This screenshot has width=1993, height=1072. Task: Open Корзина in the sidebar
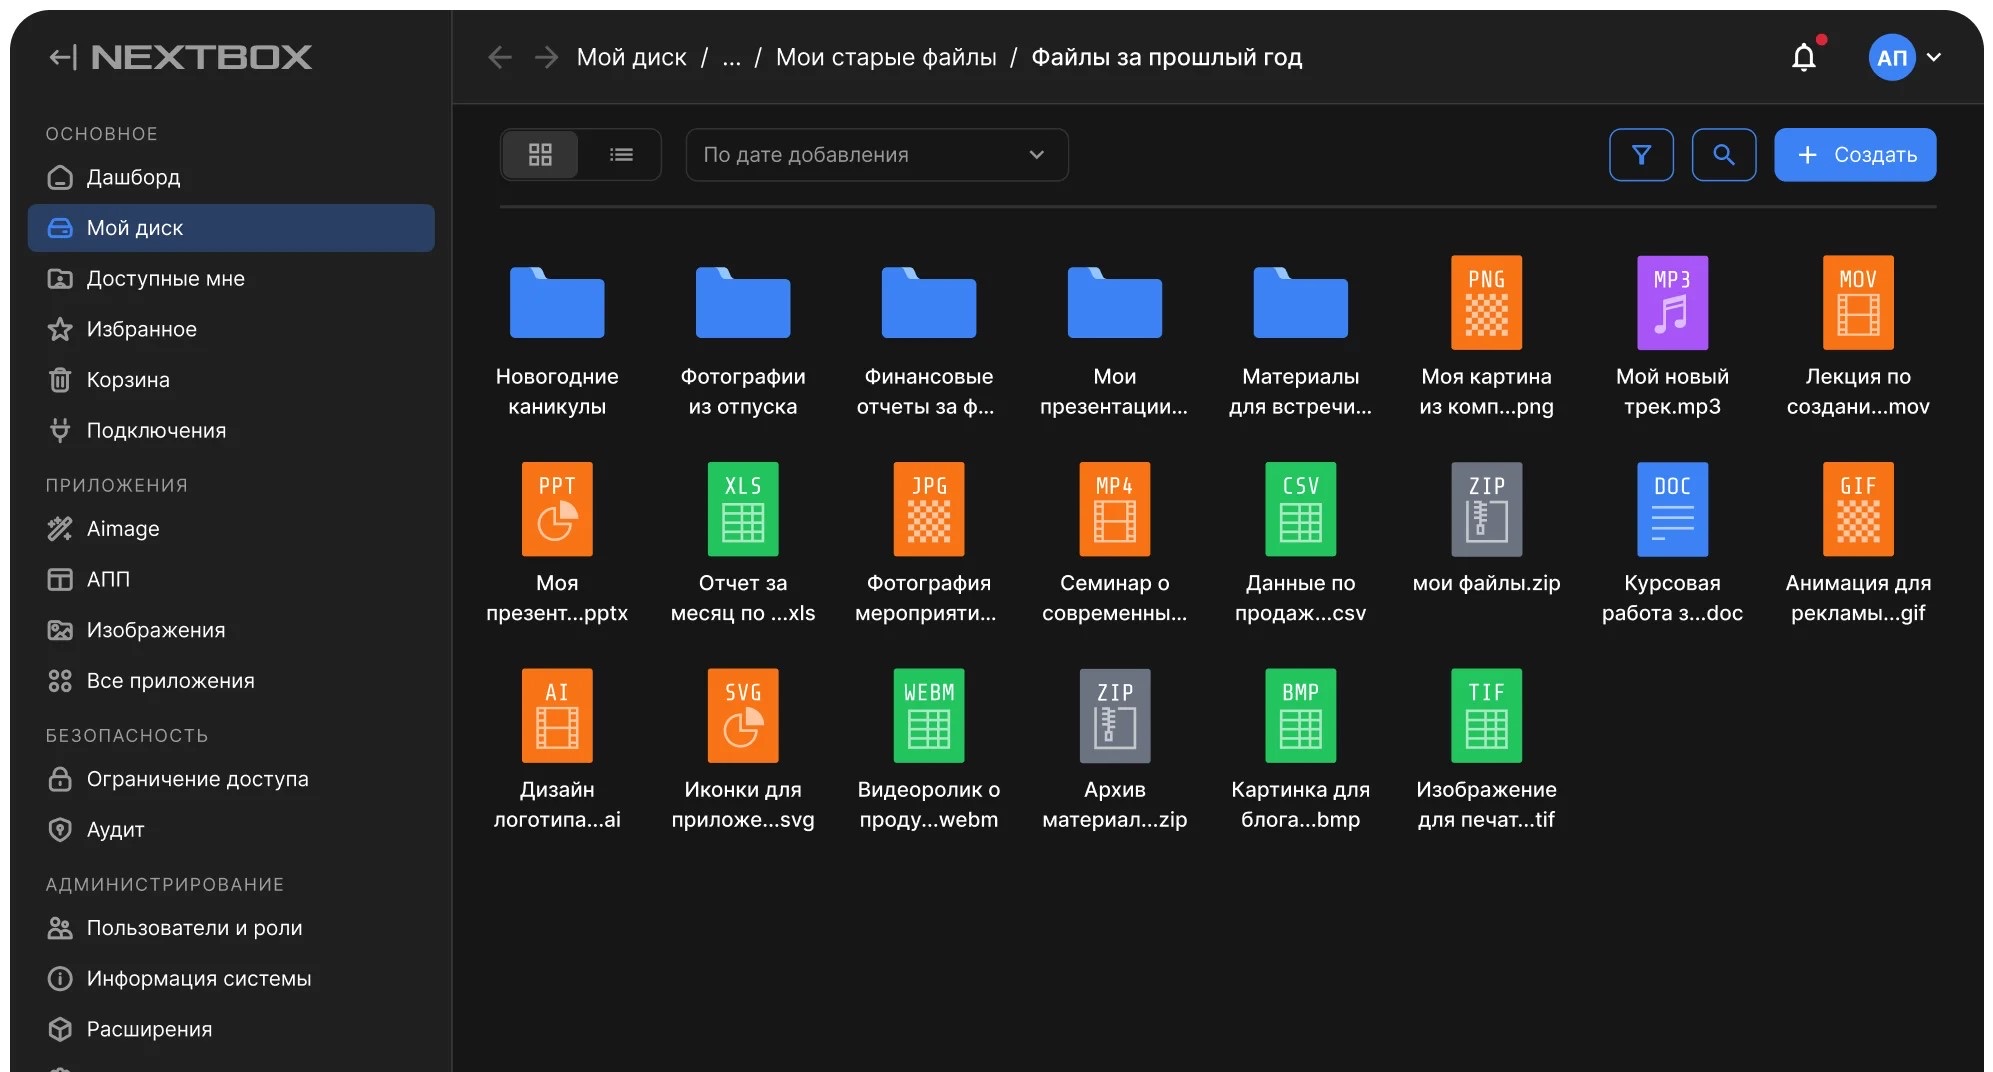[x=231, y=380]
